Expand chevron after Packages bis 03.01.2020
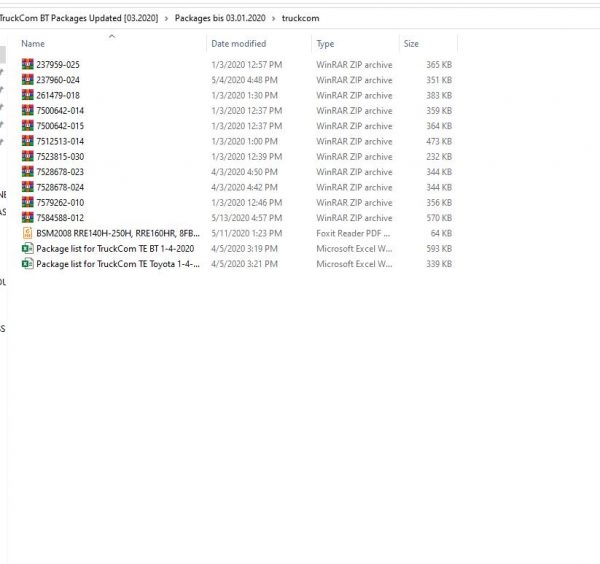 click(x=274, y=18)
